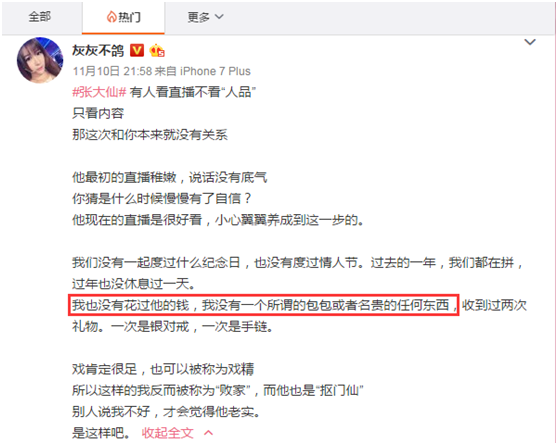Click the line 戏肯定很足
This screenshot has width=558, height=445.
click(163, 369)
